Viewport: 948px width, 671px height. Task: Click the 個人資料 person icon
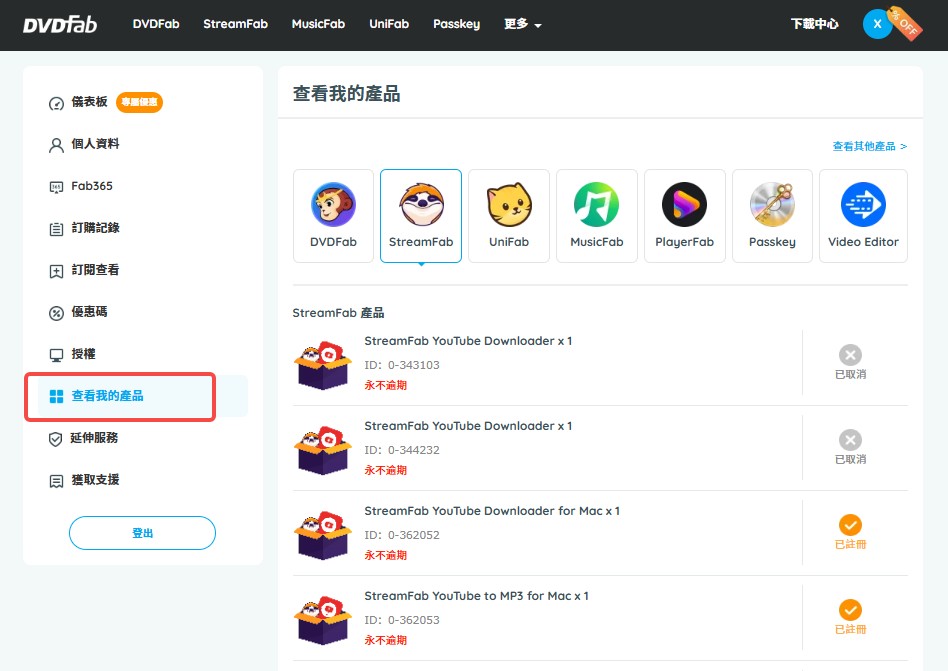click(56, 145)
